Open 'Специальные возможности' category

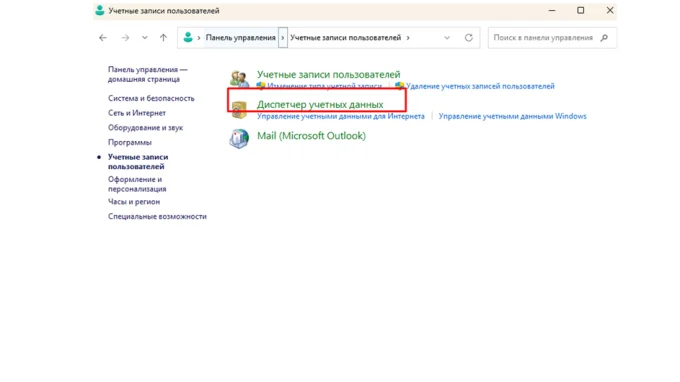pyautogui.click(x=157, y=216)
